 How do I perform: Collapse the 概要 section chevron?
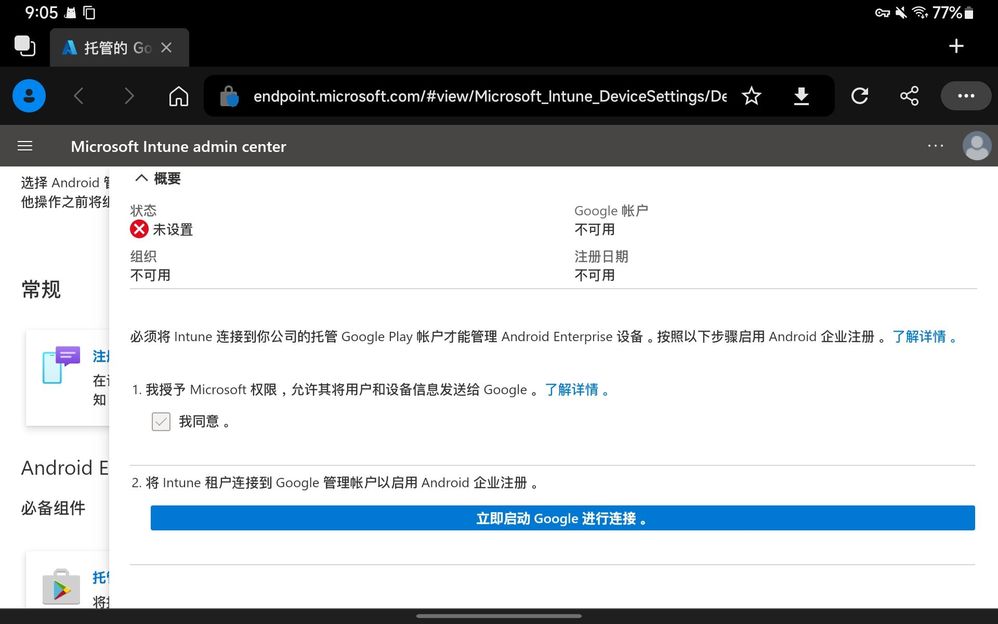point(141,178)
